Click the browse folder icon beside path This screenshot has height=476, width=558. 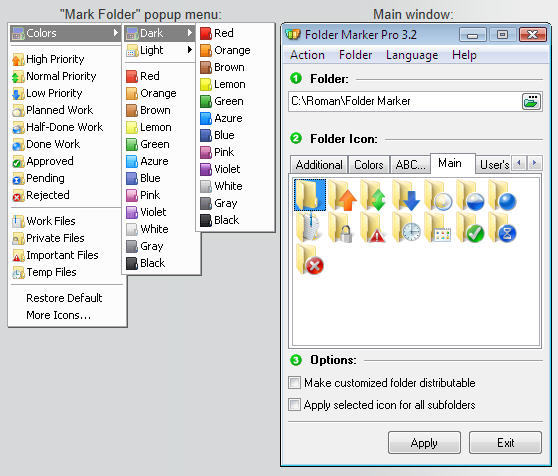pos(531,101)
